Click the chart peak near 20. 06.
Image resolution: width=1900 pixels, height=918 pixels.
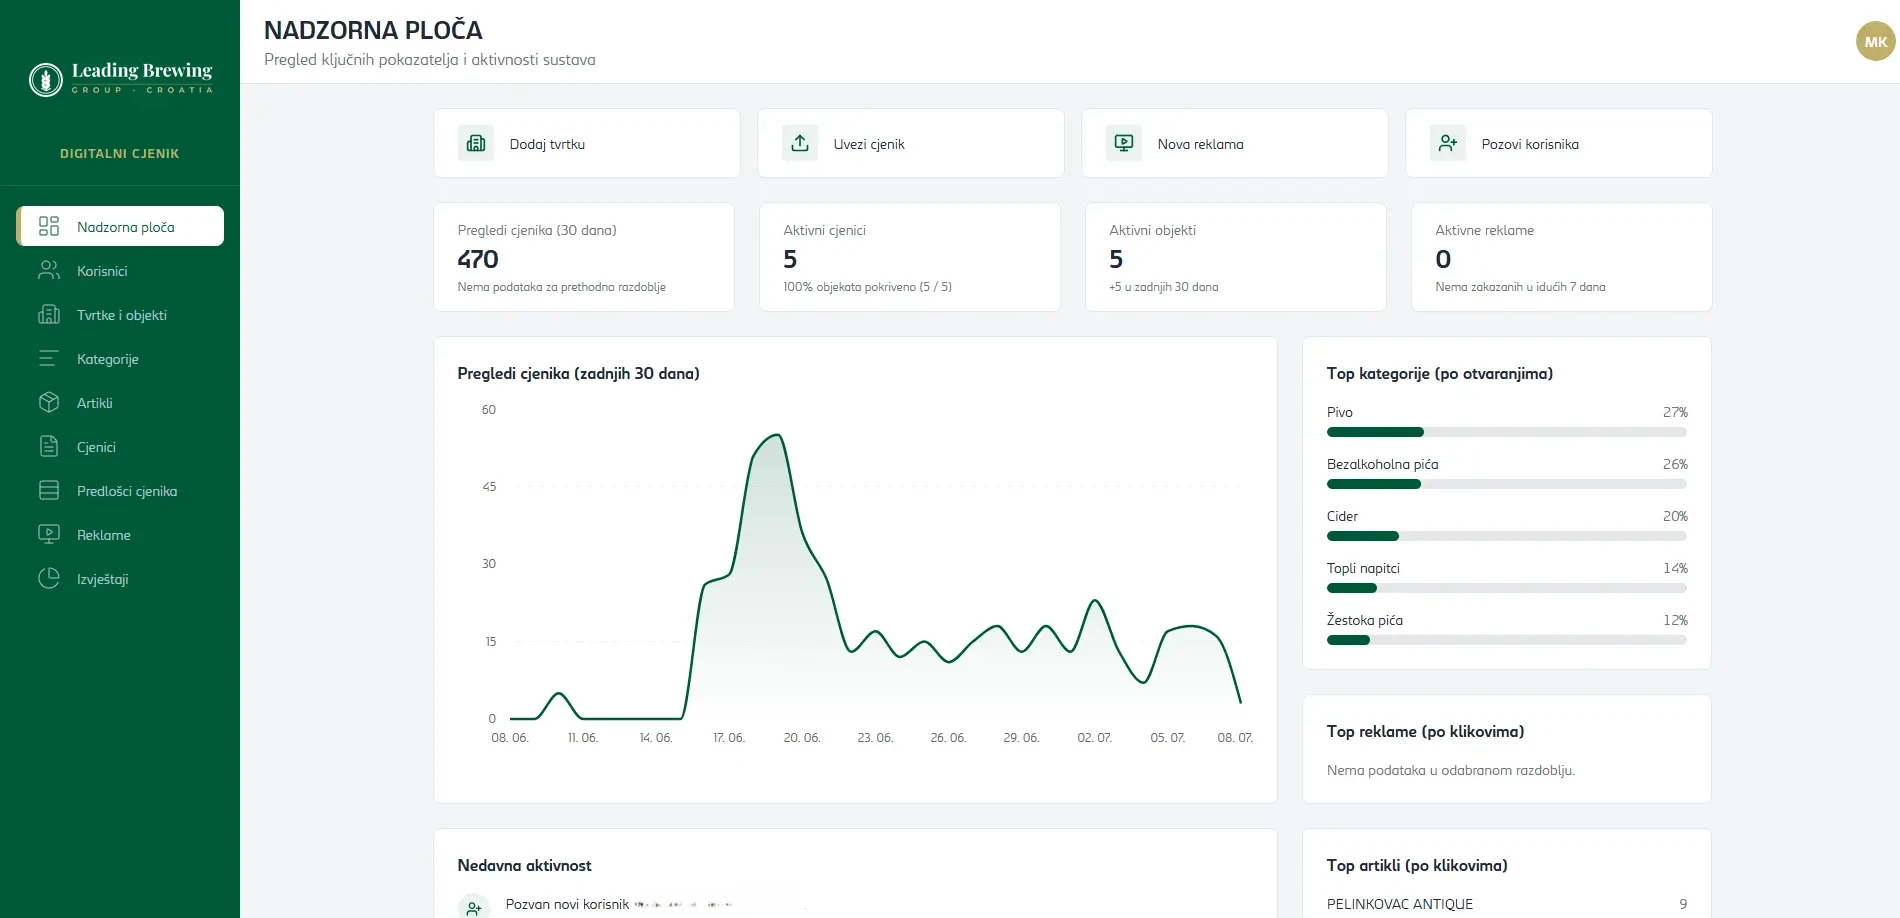click(x=777, y=435)
